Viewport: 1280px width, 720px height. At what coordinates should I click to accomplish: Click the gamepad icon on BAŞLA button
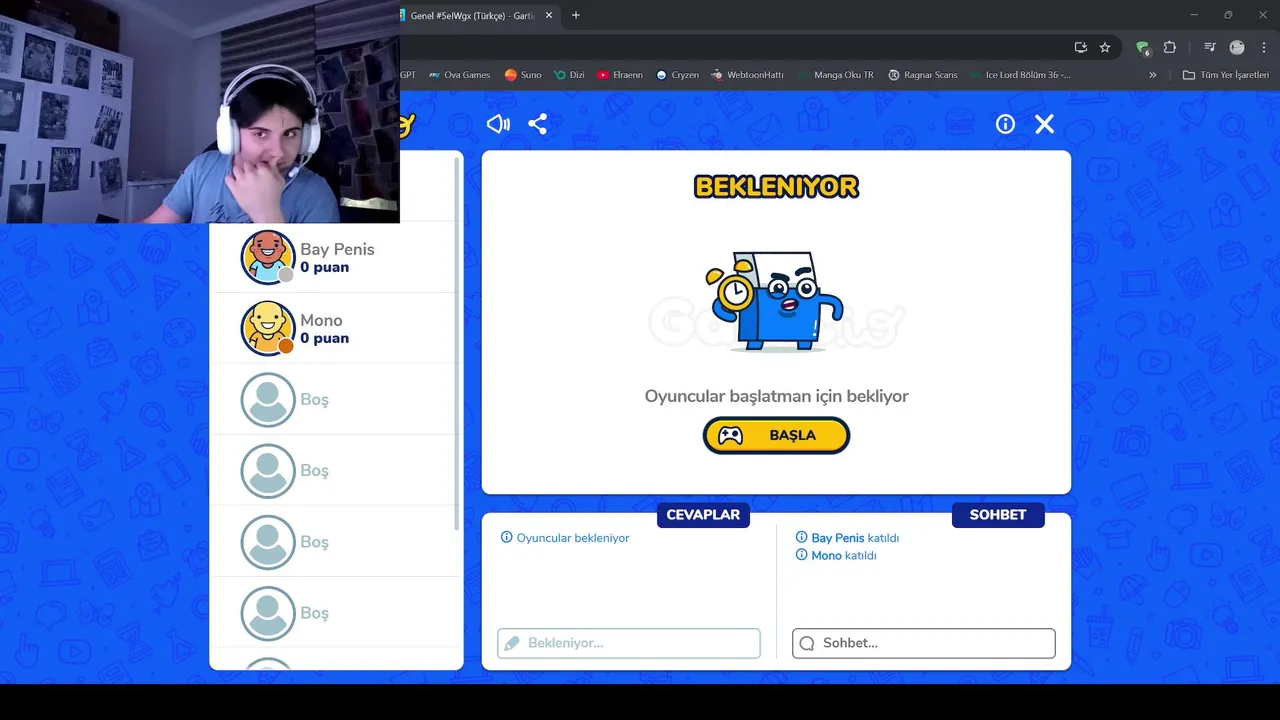731,435
